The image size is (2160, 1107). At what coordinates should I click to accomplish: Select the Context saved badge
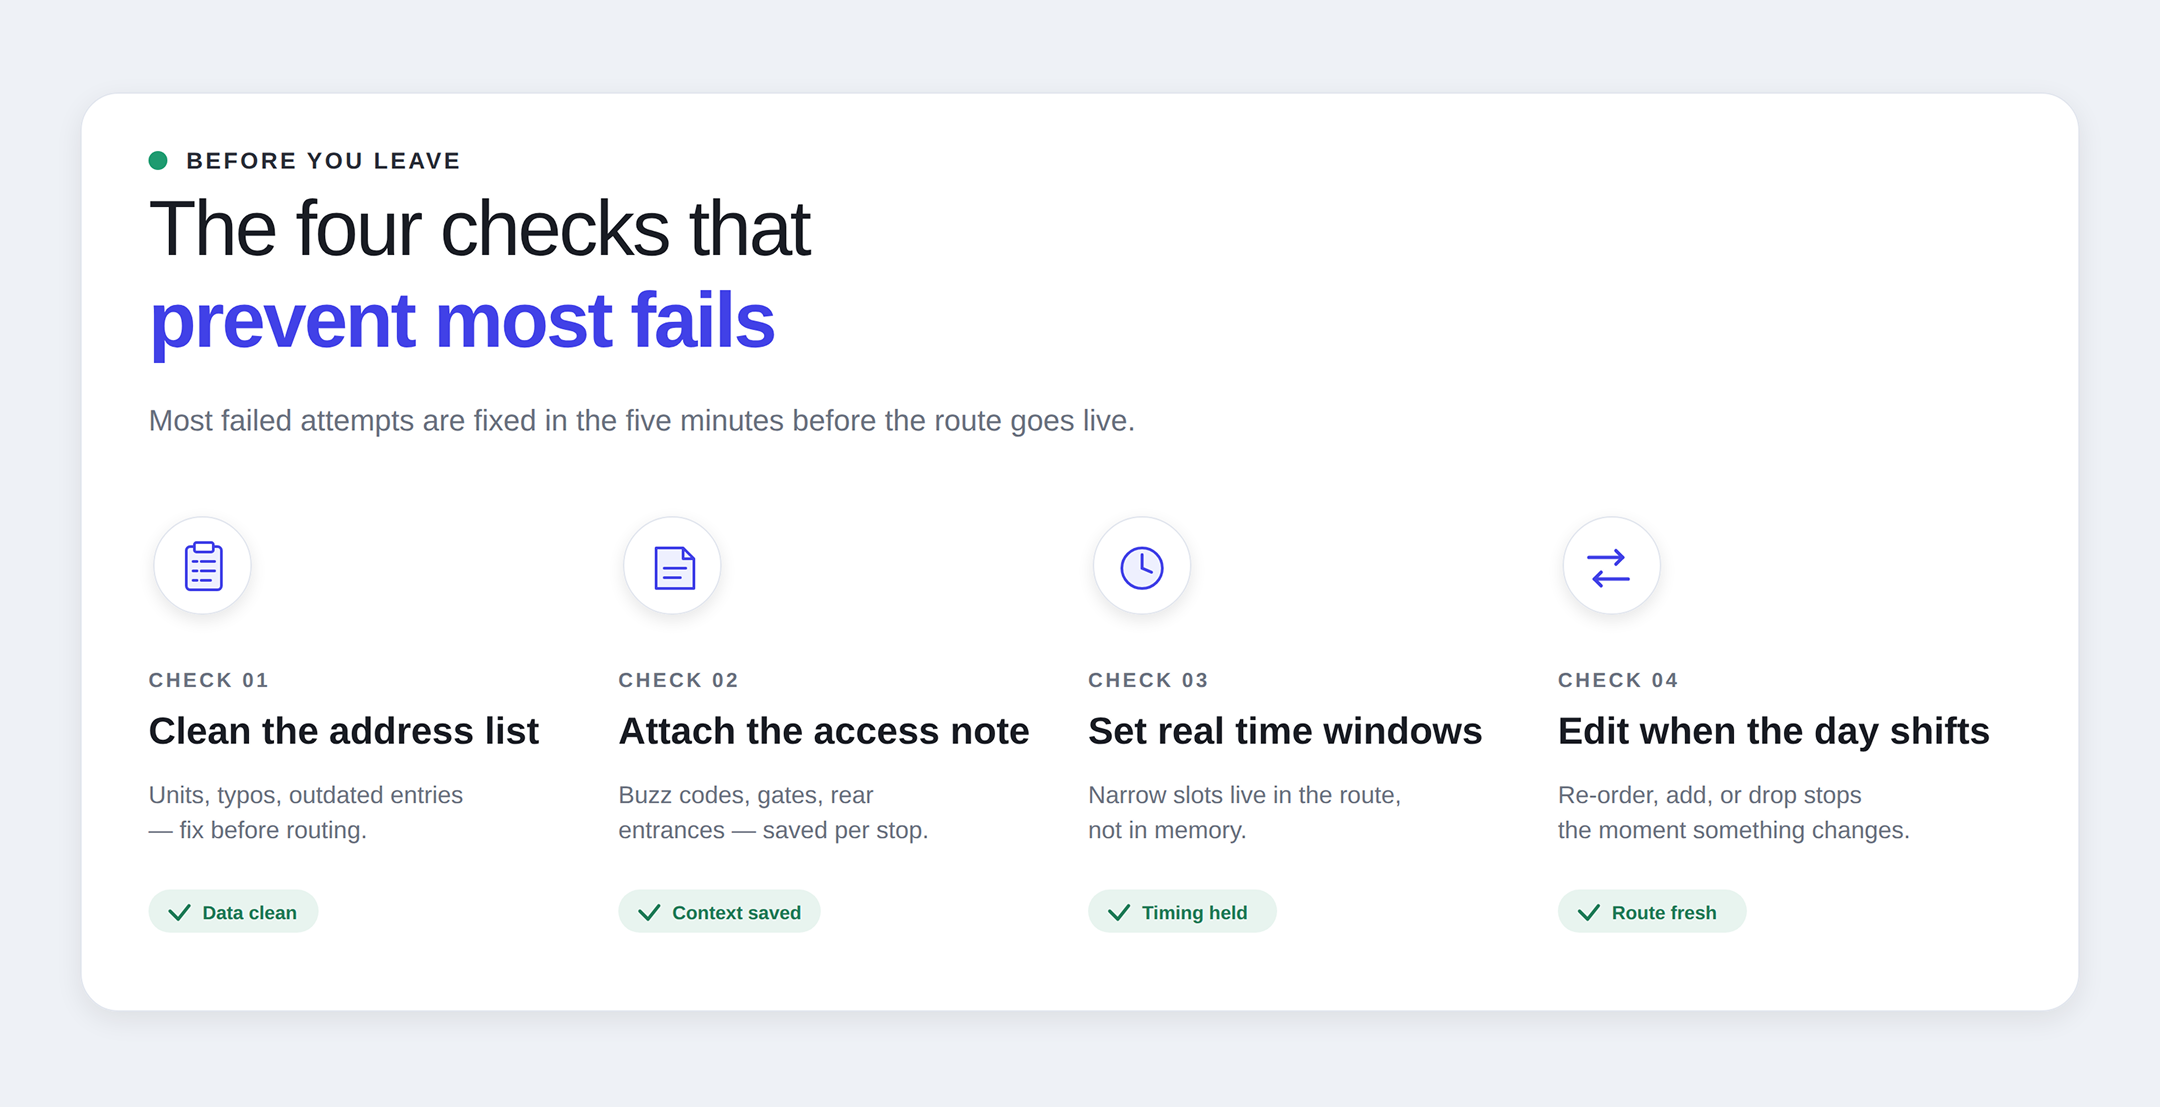[720, 912]
